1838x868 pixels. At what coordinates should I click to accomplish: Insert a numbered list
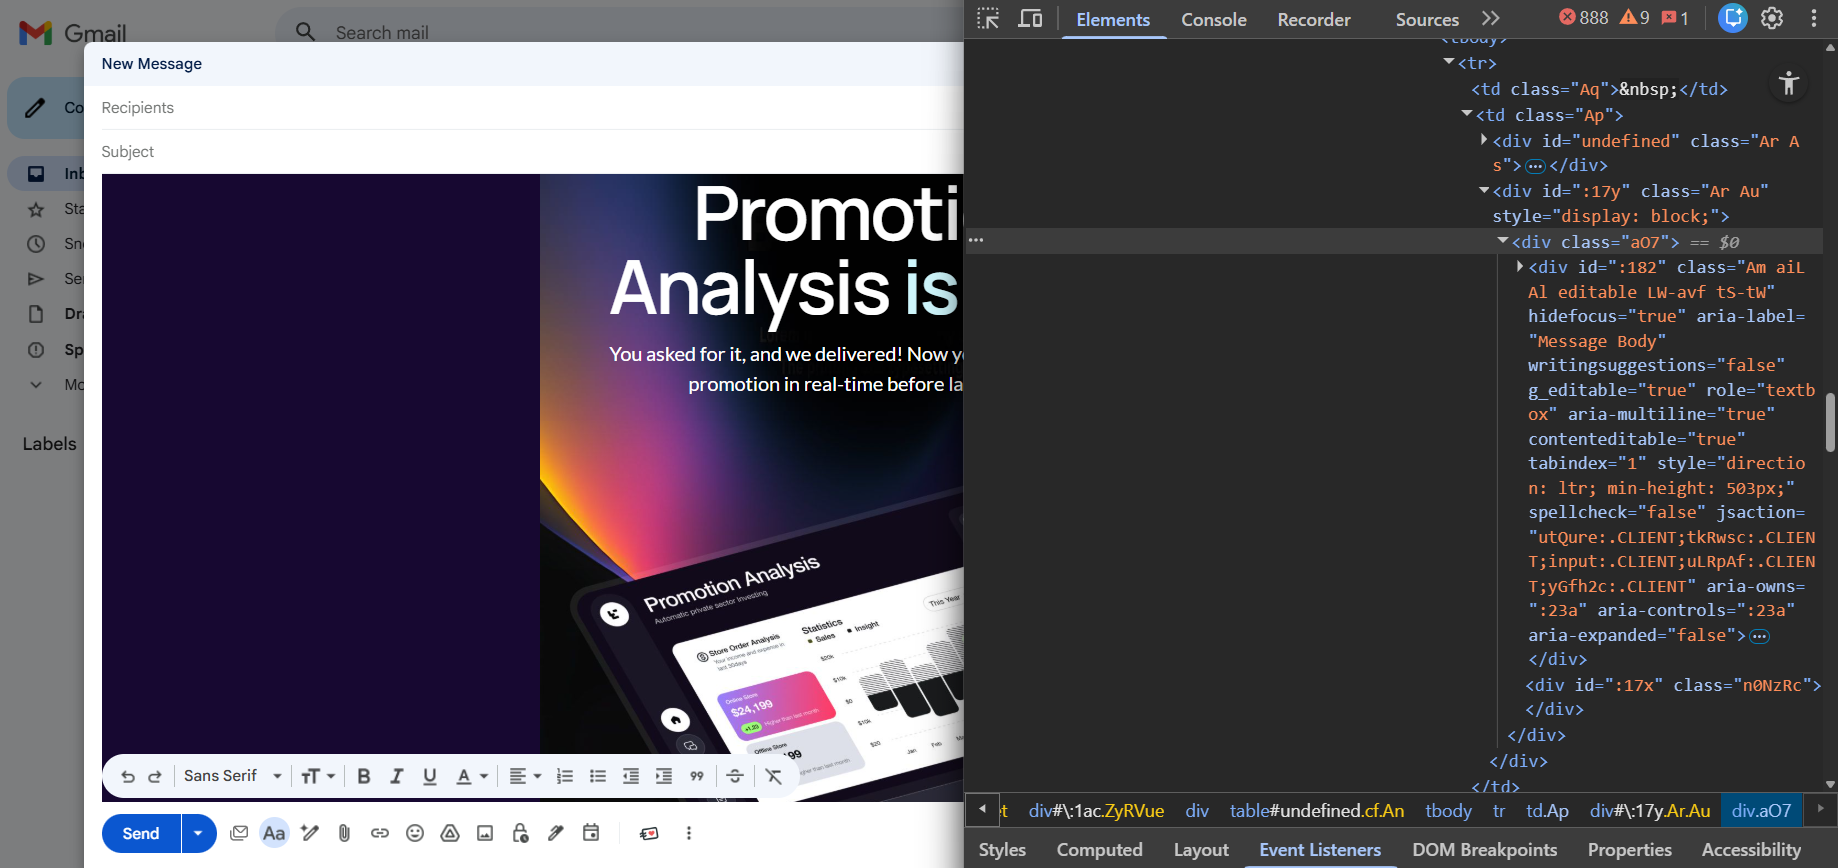tap(565, 776)
